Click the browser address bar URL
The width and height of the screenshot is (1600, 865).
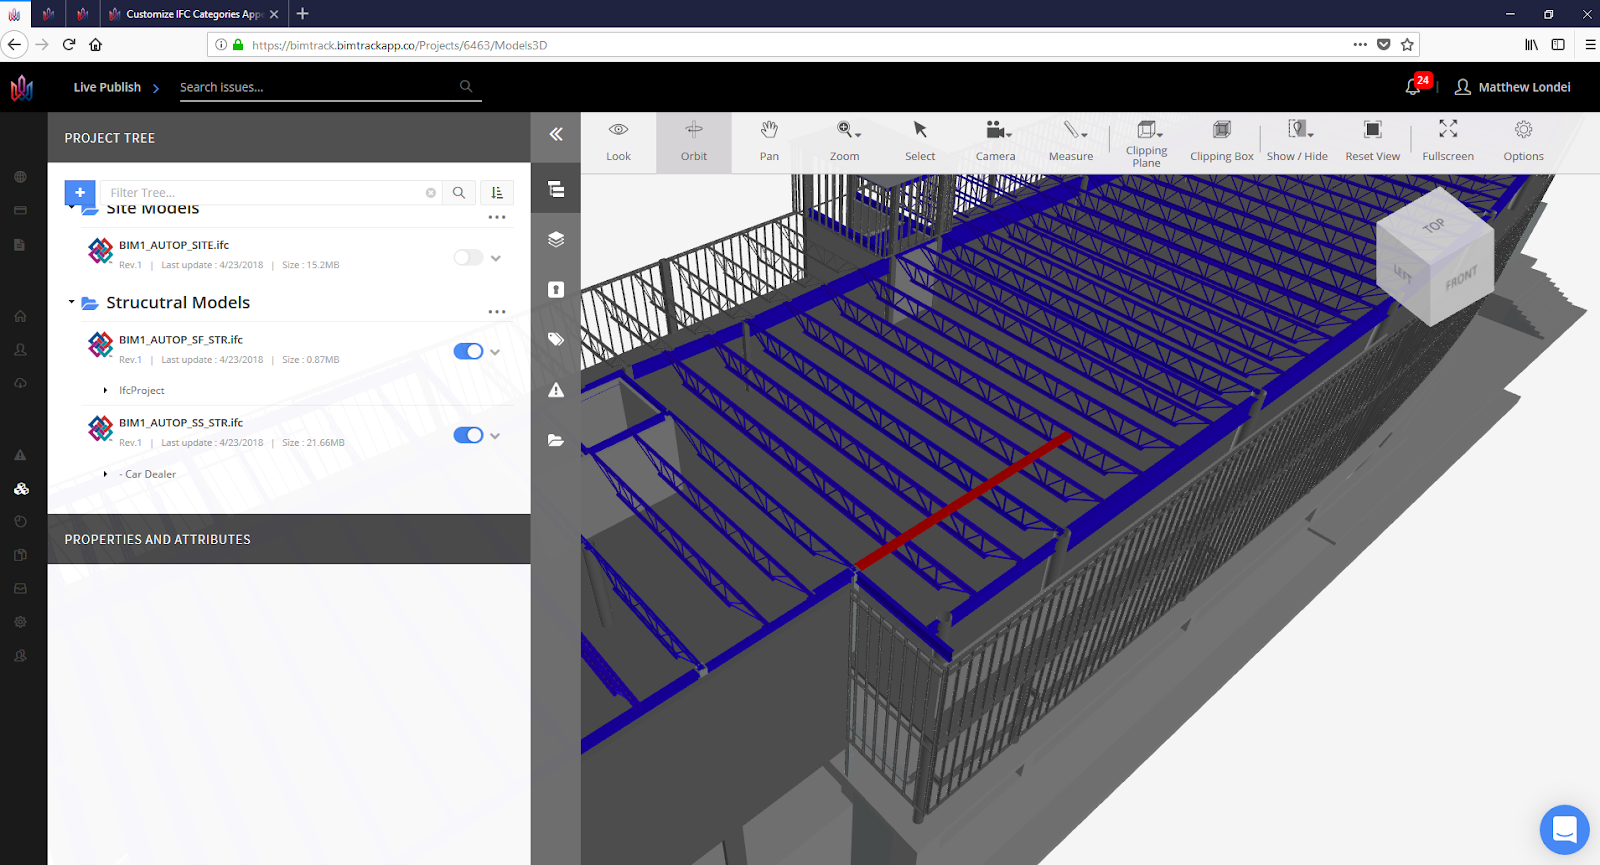pyautogui.click(x=399, y=45)
